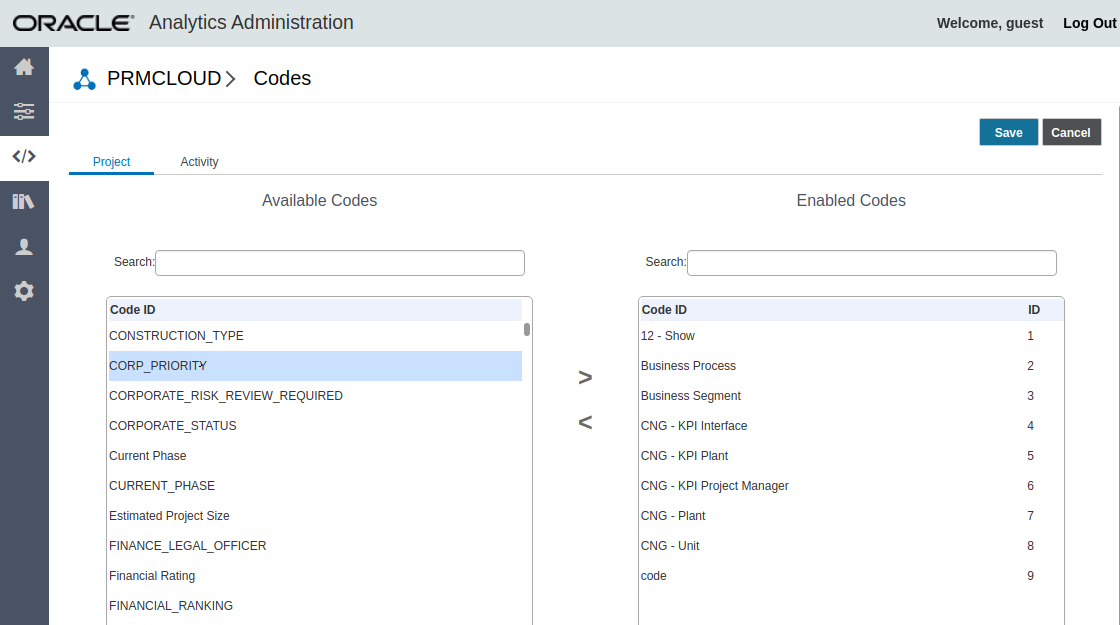Open the configuration sliders icon in the sidebar
This screenshot has height=625, width=1120.
[24, 112]
